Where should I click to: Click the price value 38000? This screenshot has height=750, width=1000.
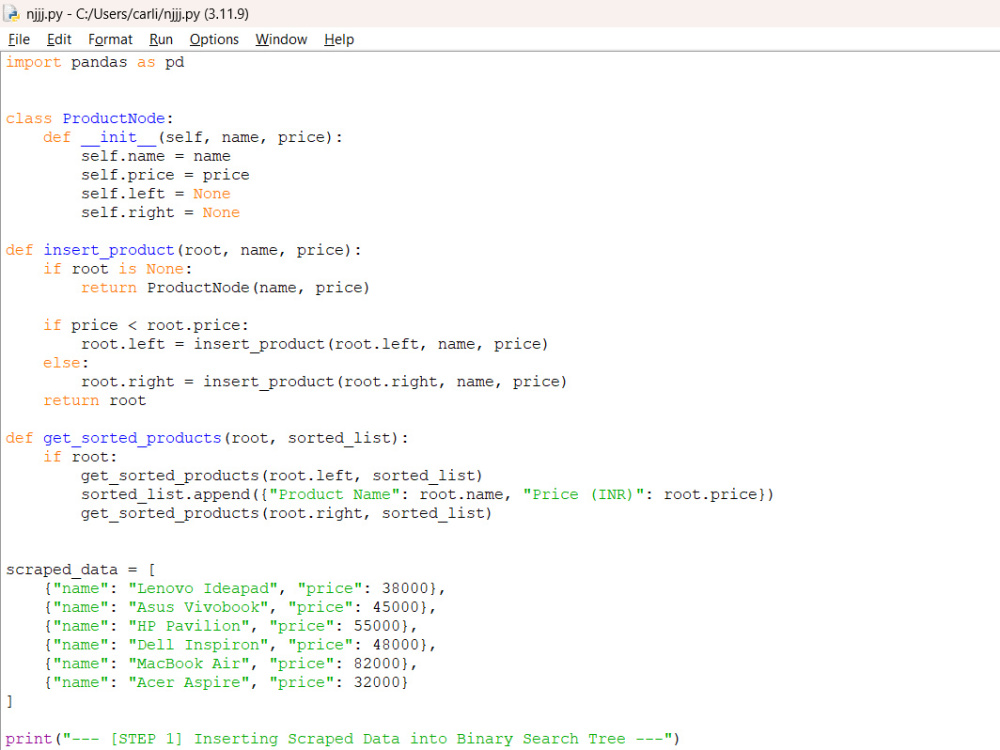coord(405,589)
